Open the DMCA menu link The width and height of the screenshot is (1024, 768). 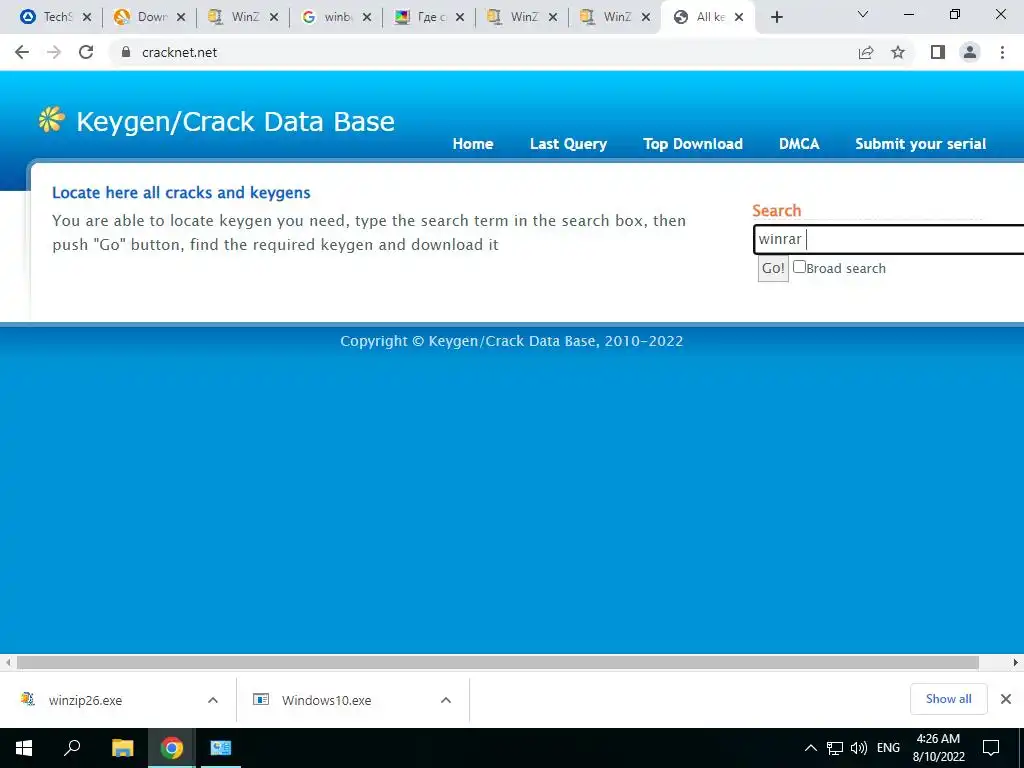click(799, 144)
